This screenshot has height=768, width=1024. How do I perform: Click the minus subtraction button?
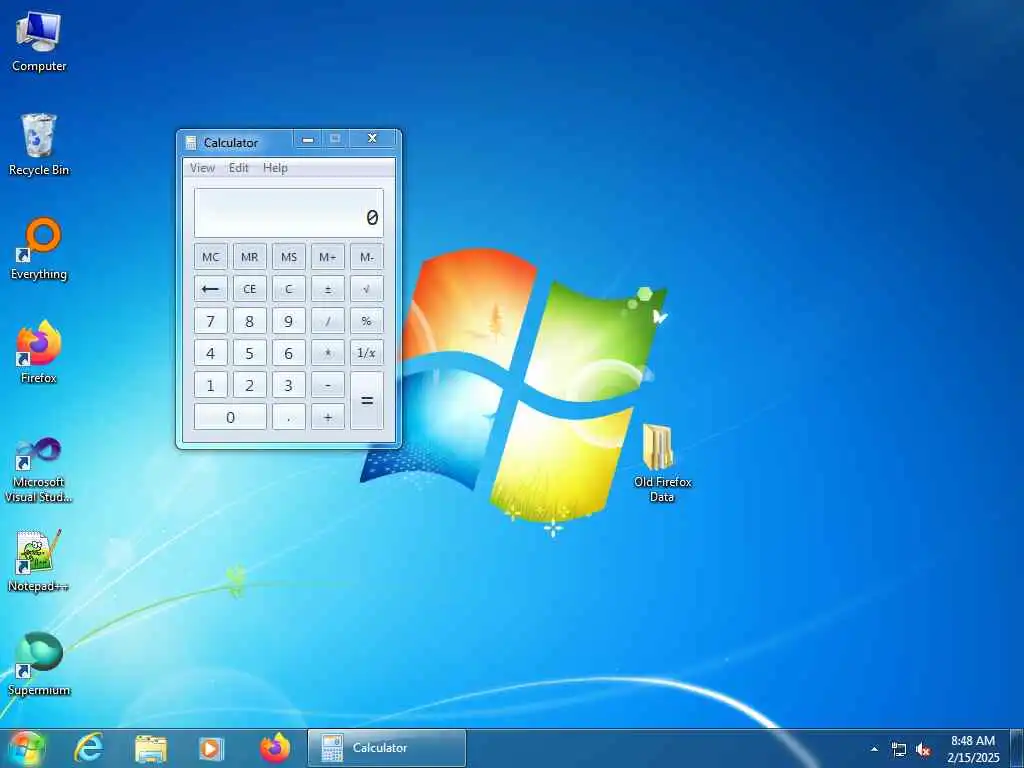[x=328, y=385]
